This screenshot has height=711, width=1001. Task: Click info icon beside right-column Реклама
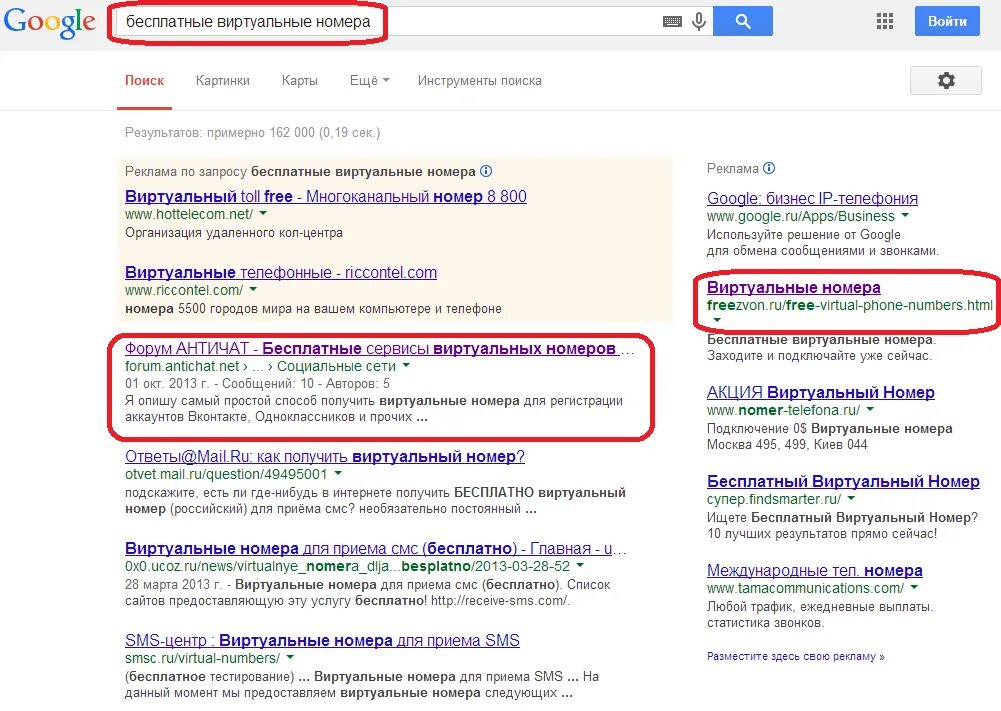pos(769,168)
